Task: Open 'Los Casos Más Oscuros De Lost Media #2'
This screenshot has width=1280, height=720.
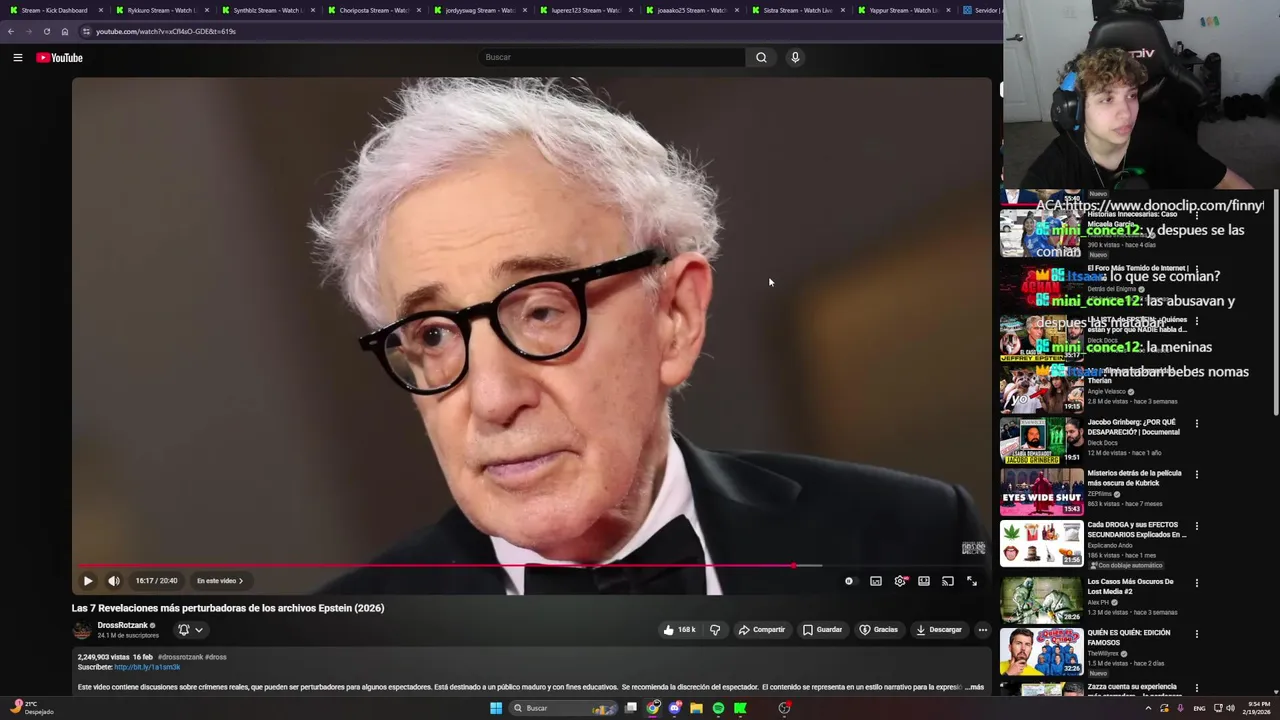Action: pyautogui.click(x=1130, y=586)
